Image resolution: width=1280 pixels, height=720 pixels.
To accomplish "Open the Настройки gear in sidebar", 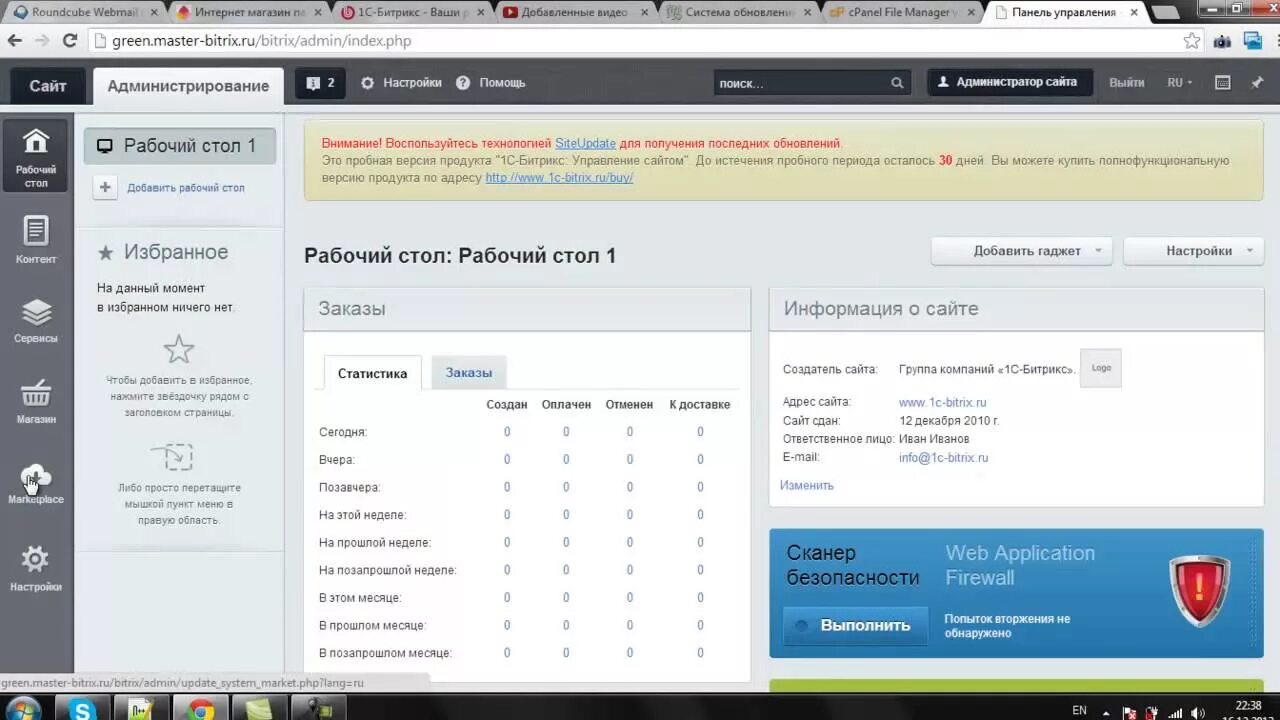I will point(36,568).
